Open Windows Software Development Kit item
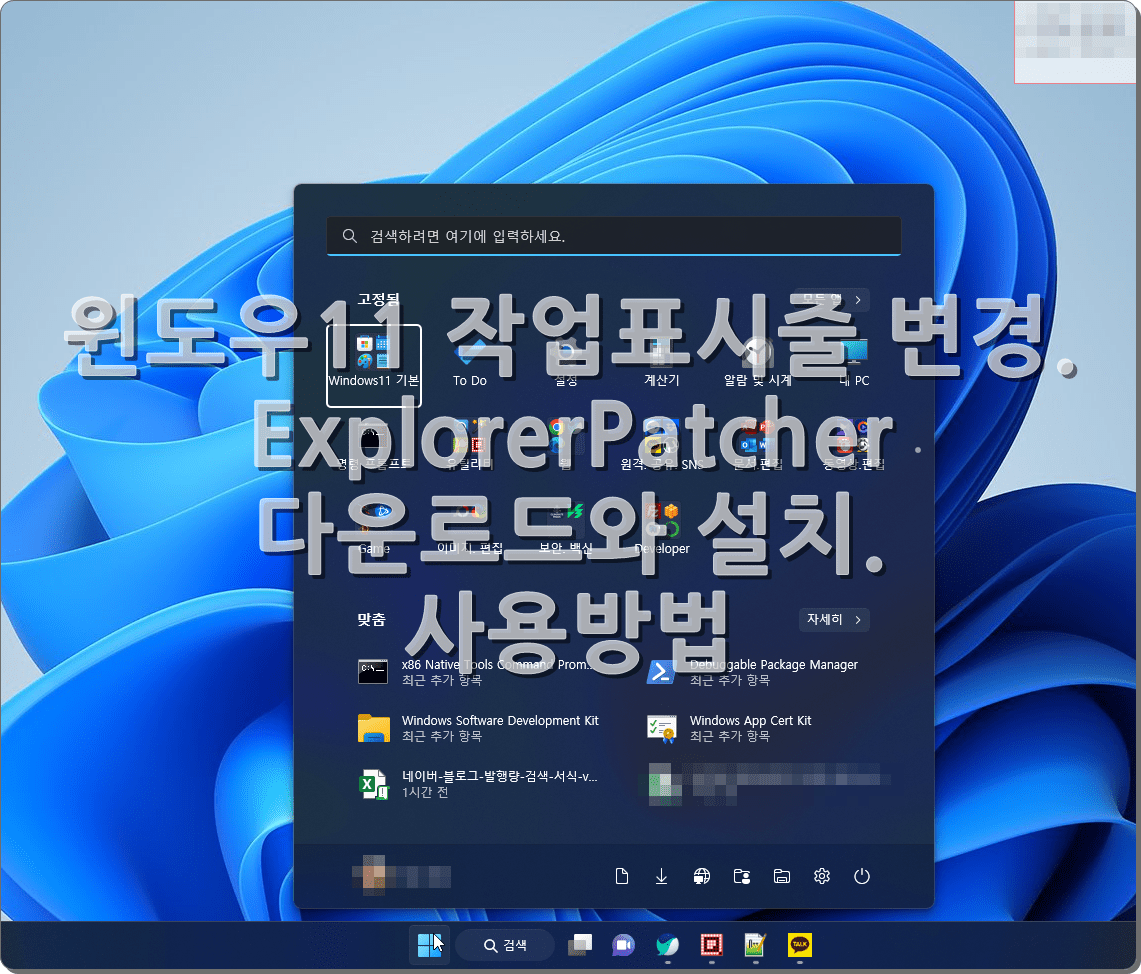This screenshot has height=974, width=1141. pyautogui.click(x=480, y=727)
